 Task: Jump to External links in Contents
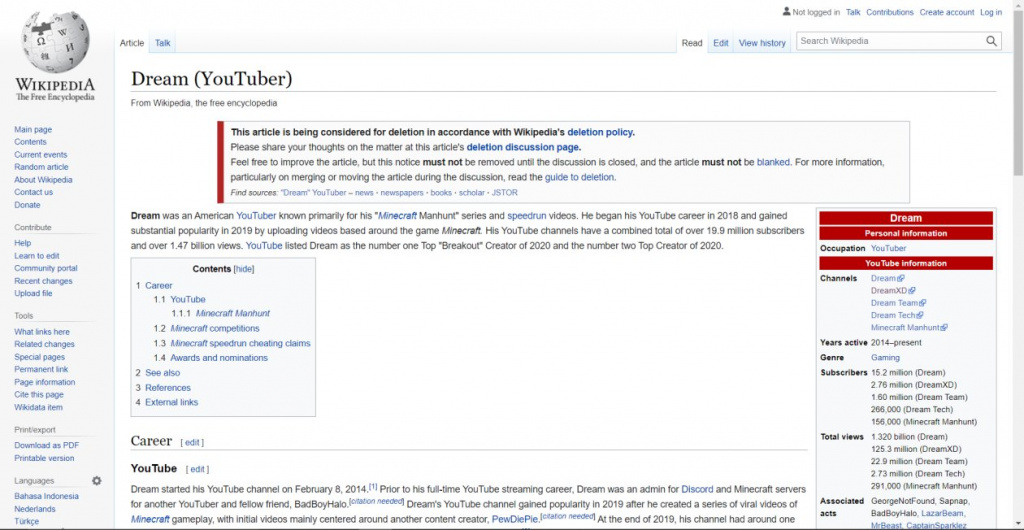171,402
